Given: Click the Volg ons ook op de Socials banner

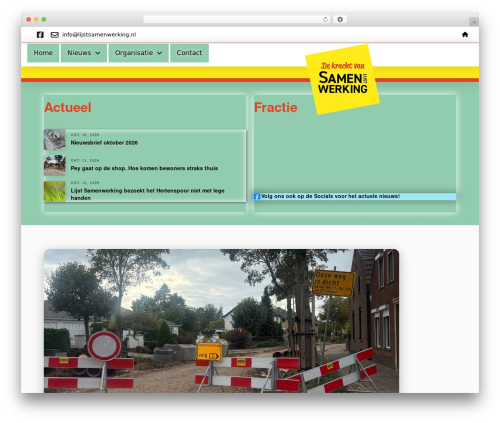Looking at the screenshot, I should tap(355, 197).
